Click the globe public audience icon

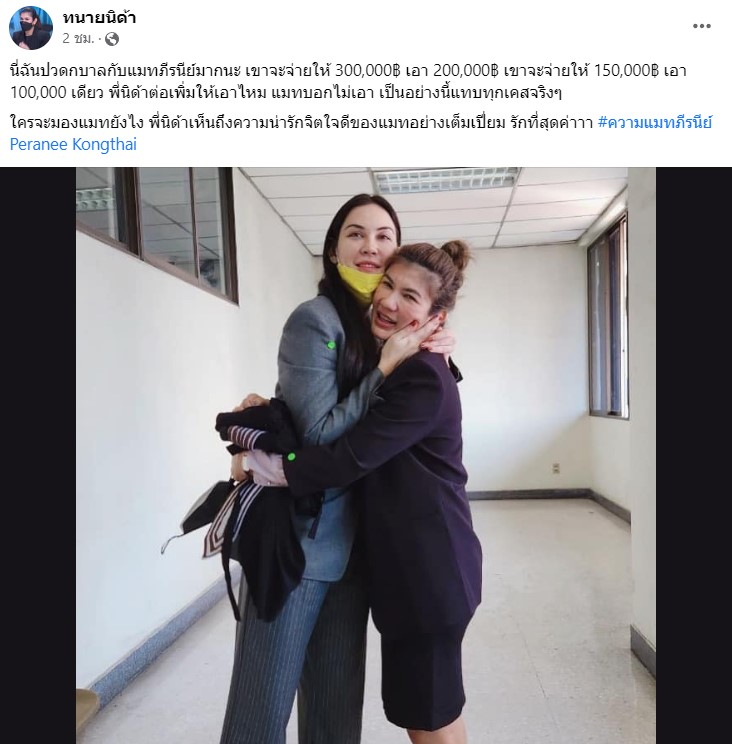[x=112, y=39]
